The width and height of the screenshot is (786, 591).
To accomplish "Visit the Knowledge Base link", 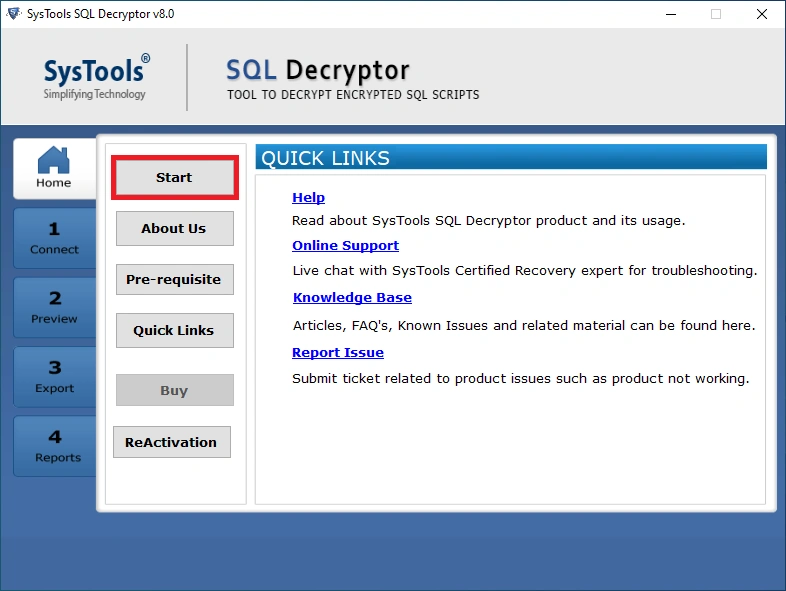I will click(x=352, y=297).
